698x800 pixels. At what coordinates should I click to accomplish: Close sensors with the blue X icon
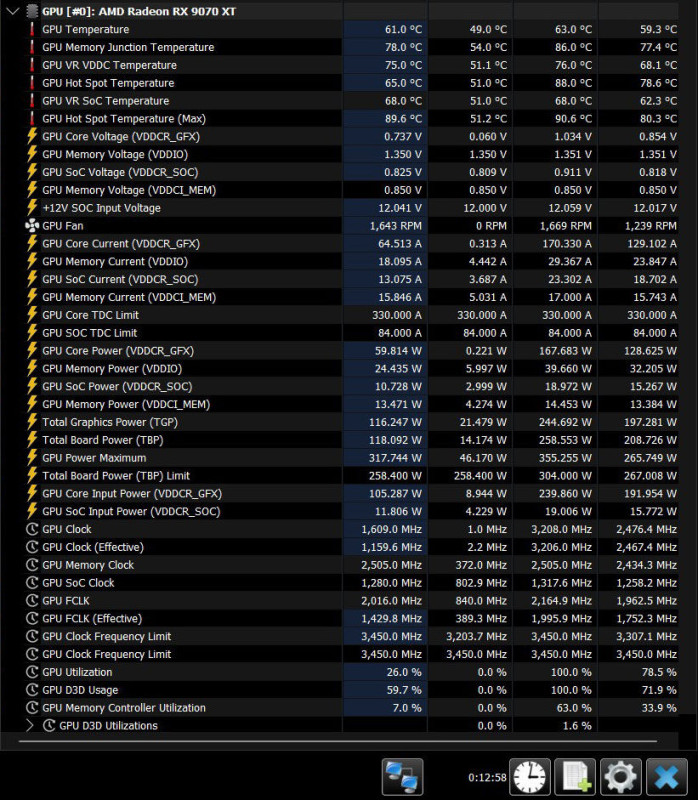(666, 777)
